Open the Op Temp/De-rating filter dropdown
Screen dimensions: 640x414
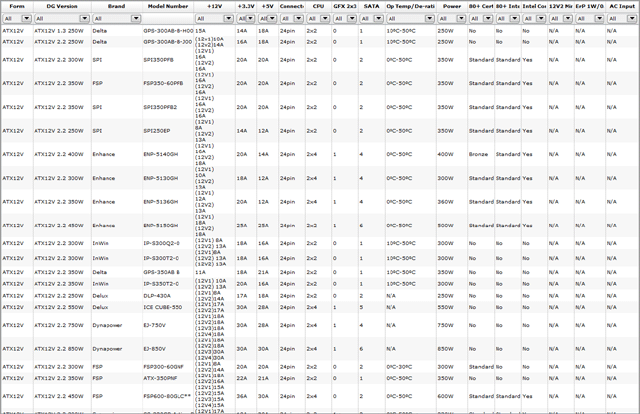click(x=410, y=18)
